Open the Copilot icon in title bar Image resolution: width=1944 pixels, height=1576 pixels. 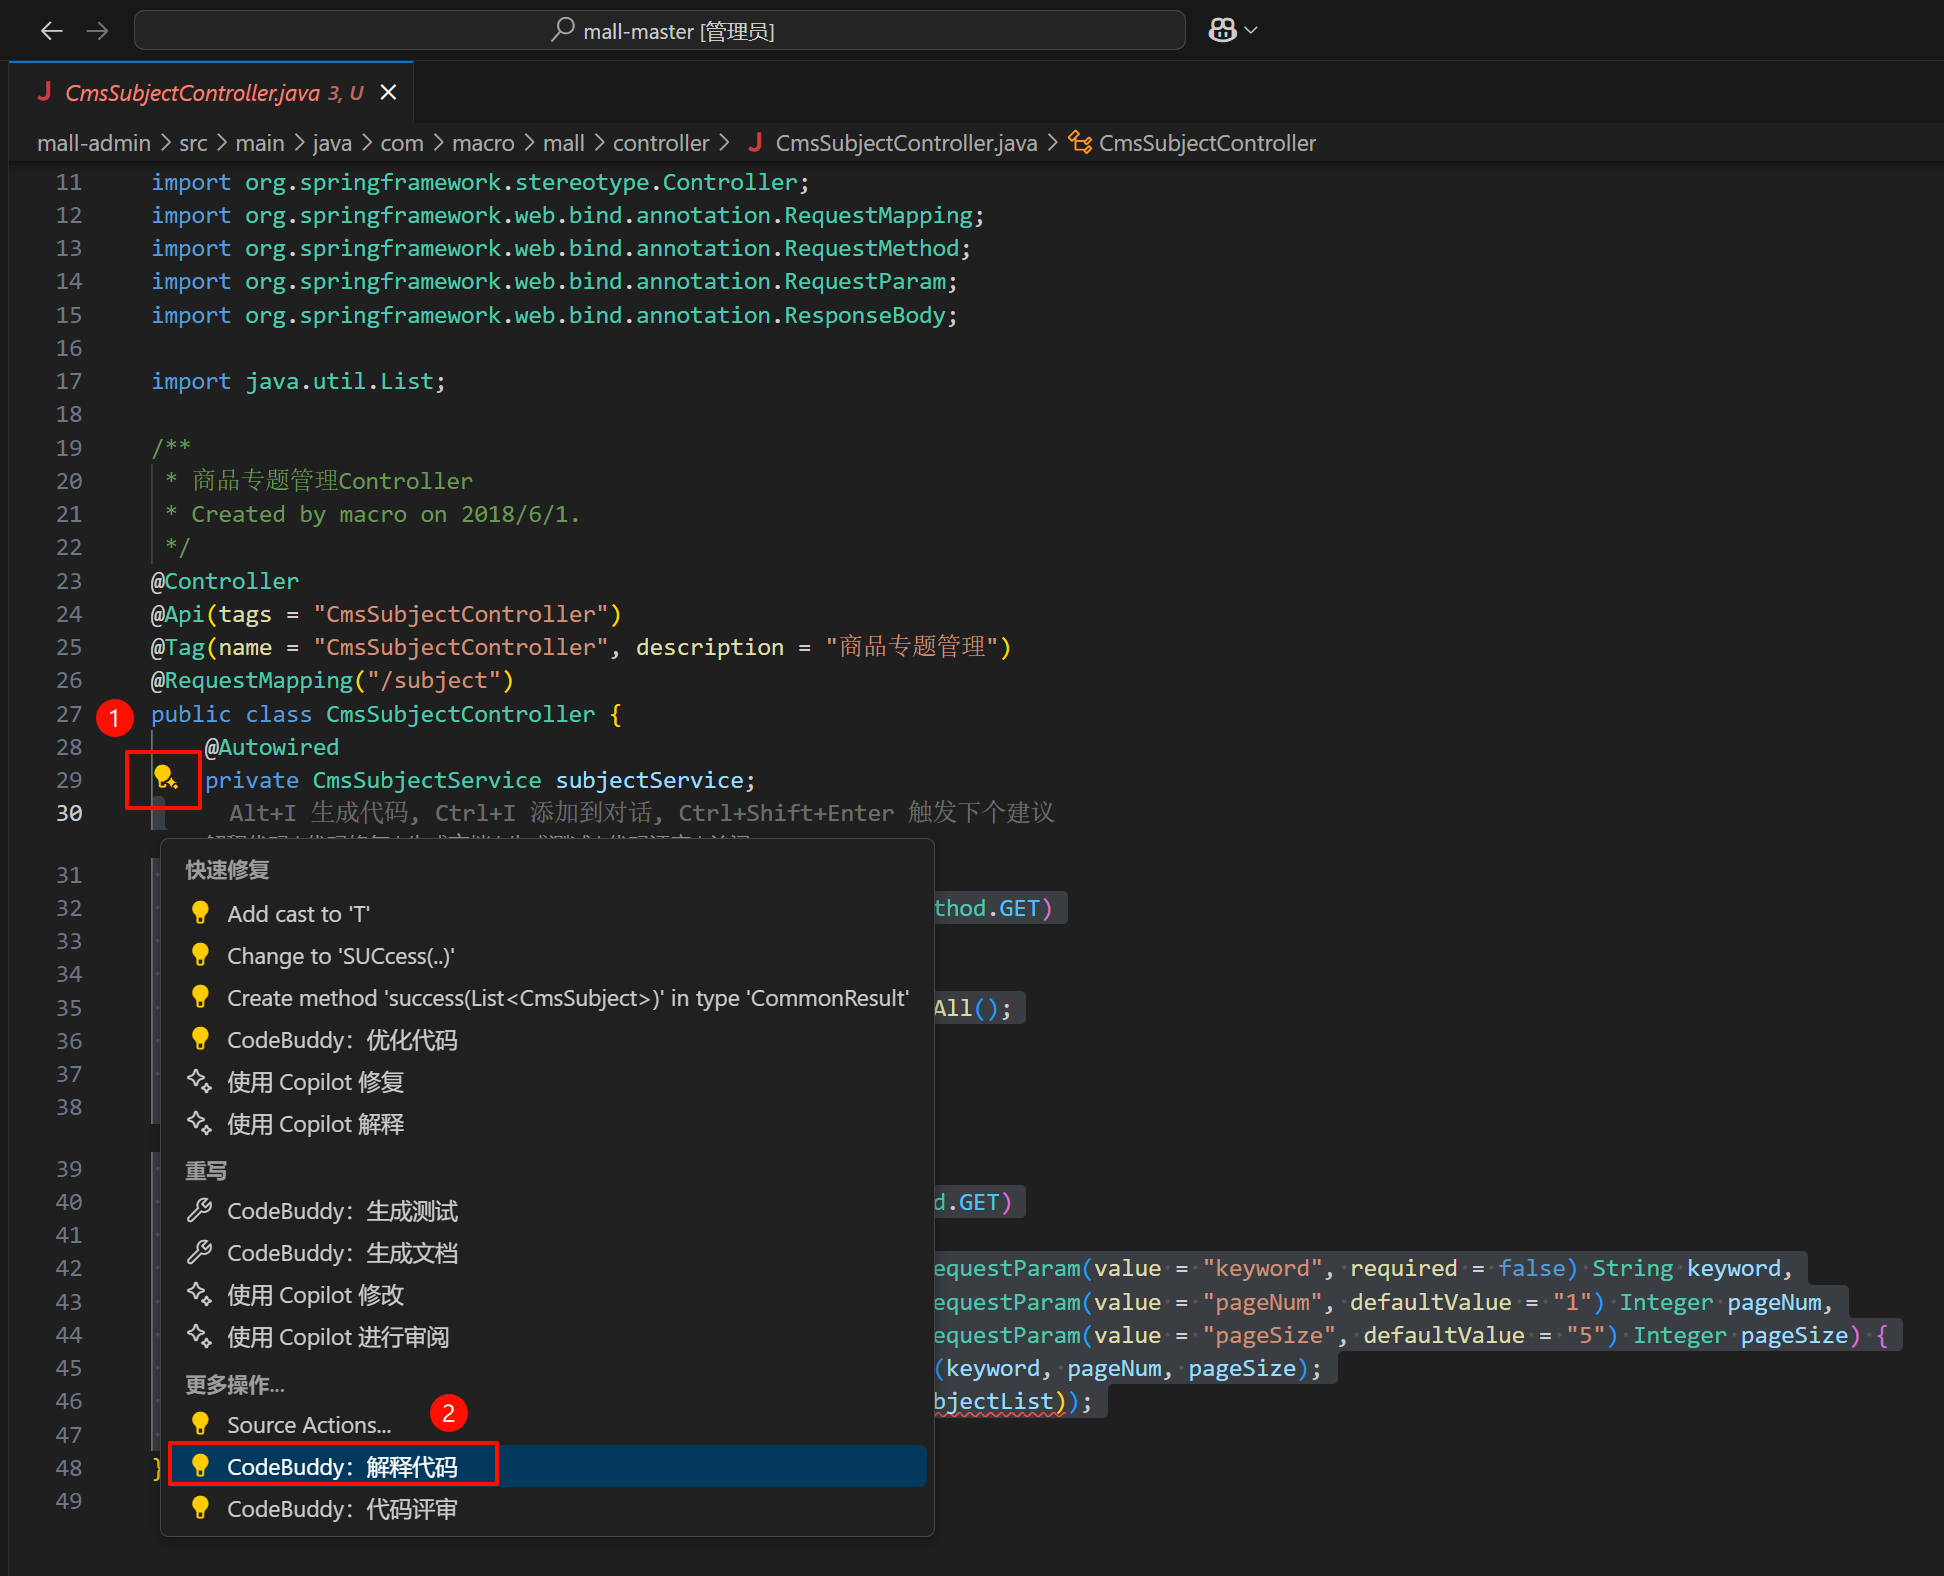click(x=1222, y=31)
